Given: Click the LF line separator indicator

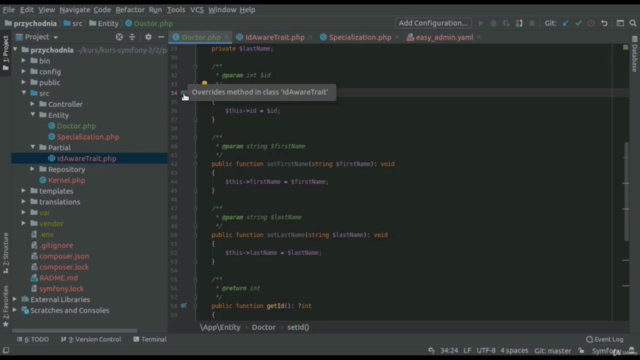Looking at the screenshot, I should pyautogui.click(x=467, y=351).
